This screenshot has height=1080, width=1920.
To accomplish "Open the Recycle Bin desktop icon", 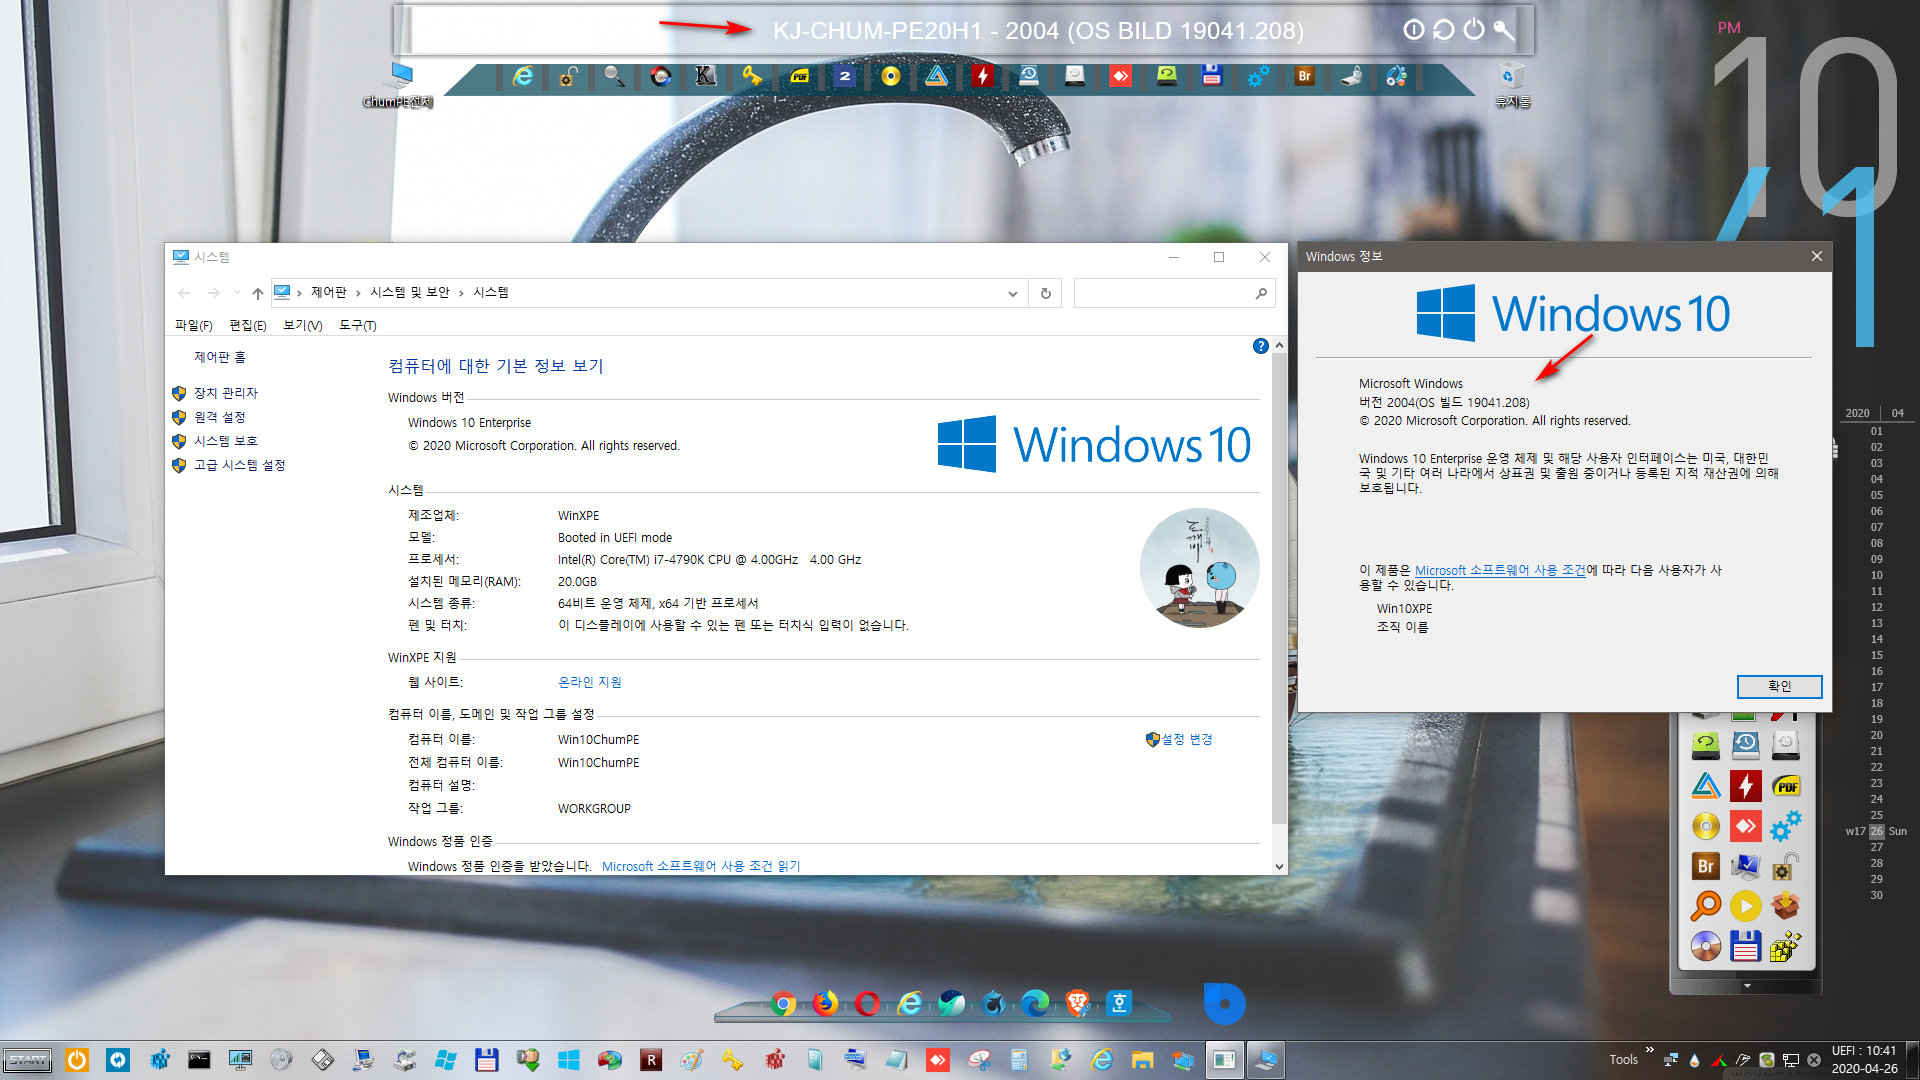I will click(1512, 84).
